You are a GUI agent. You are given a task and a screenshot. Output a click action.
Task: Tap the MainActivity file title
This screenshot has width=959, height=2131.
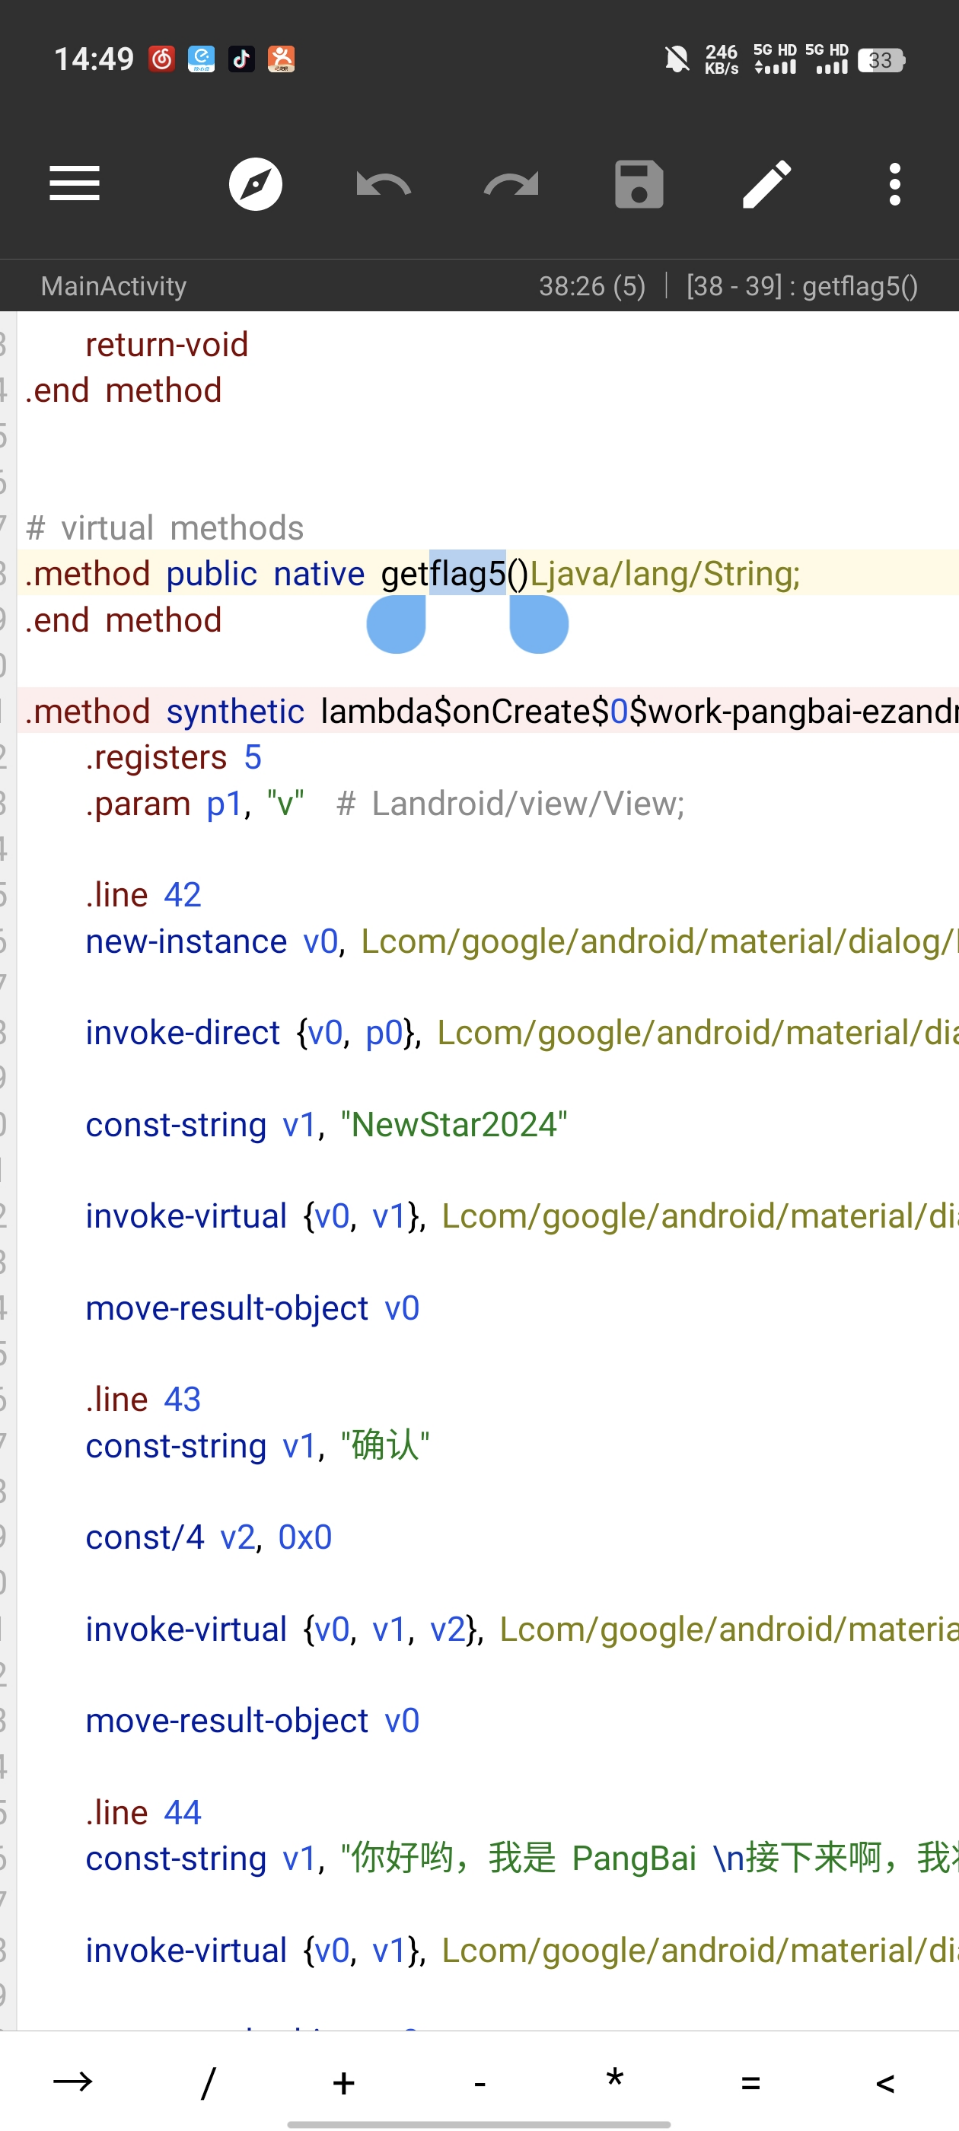tap(114, 286)
